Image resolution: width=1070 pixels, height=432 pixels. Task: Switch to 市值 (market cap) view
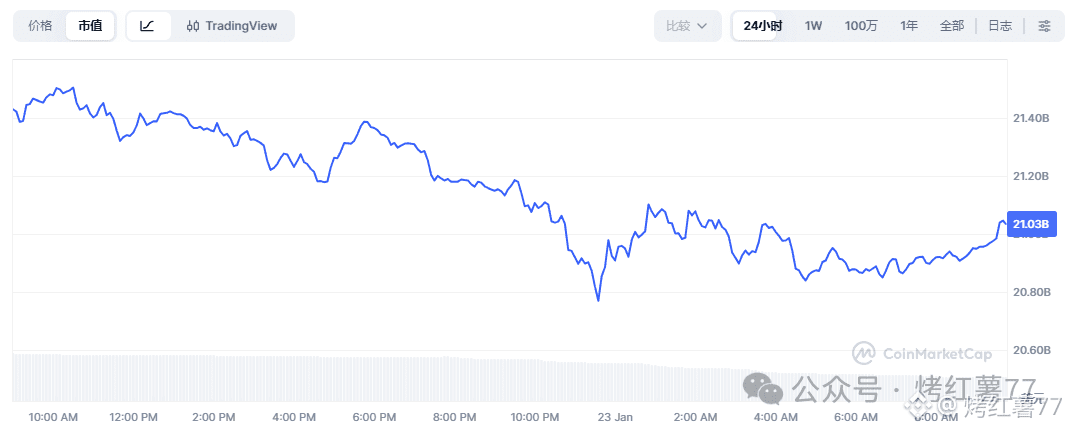90,26
